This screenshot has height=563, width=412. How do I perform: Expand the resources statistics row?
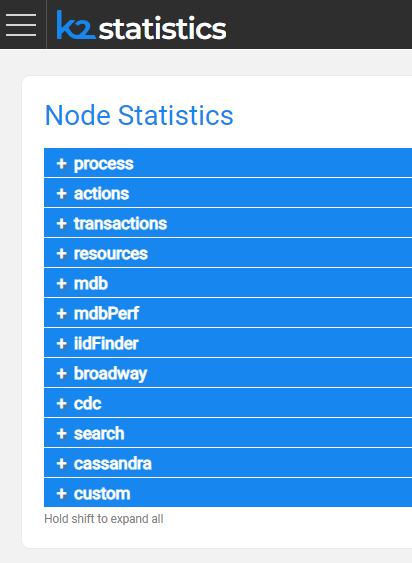point(228,253)
